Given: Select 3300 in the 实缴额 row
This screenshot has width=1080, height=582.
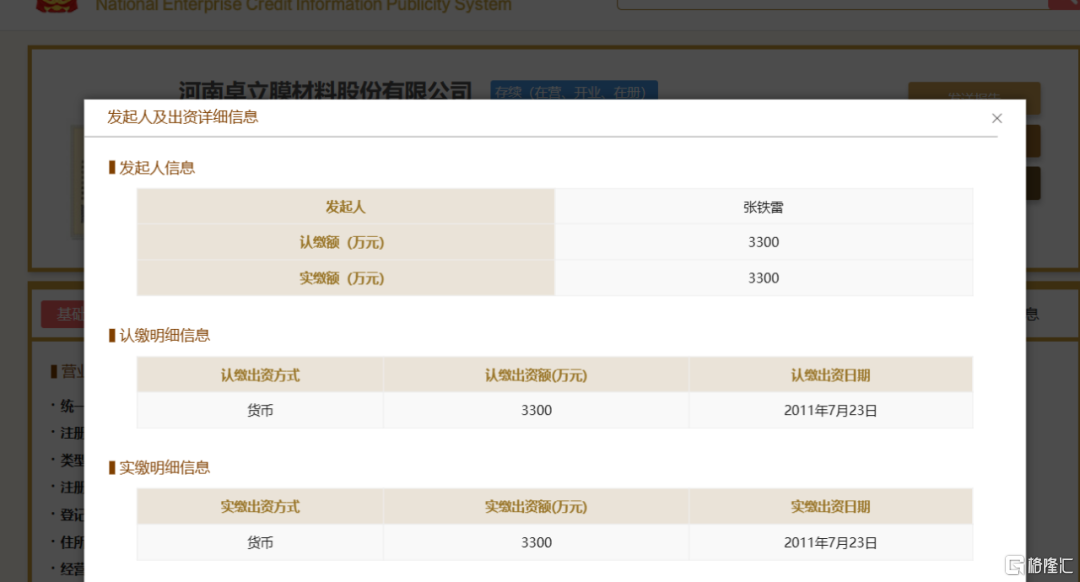Looking at the screenshot, I should [763, 278].
